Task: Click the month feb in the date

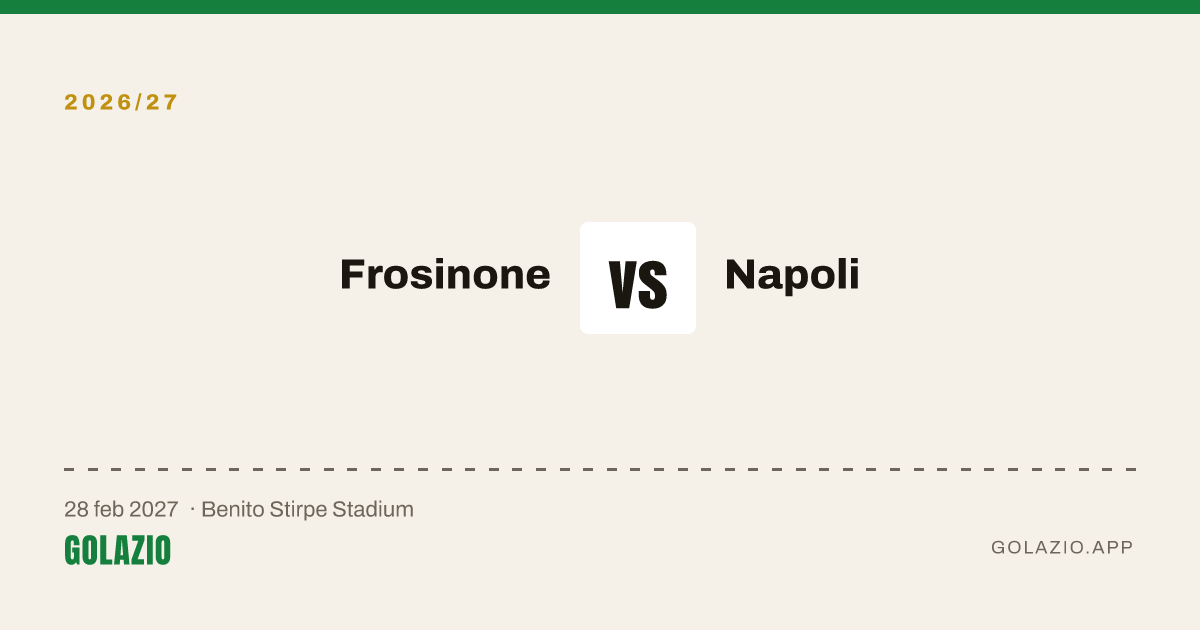Action: point(110,509)
